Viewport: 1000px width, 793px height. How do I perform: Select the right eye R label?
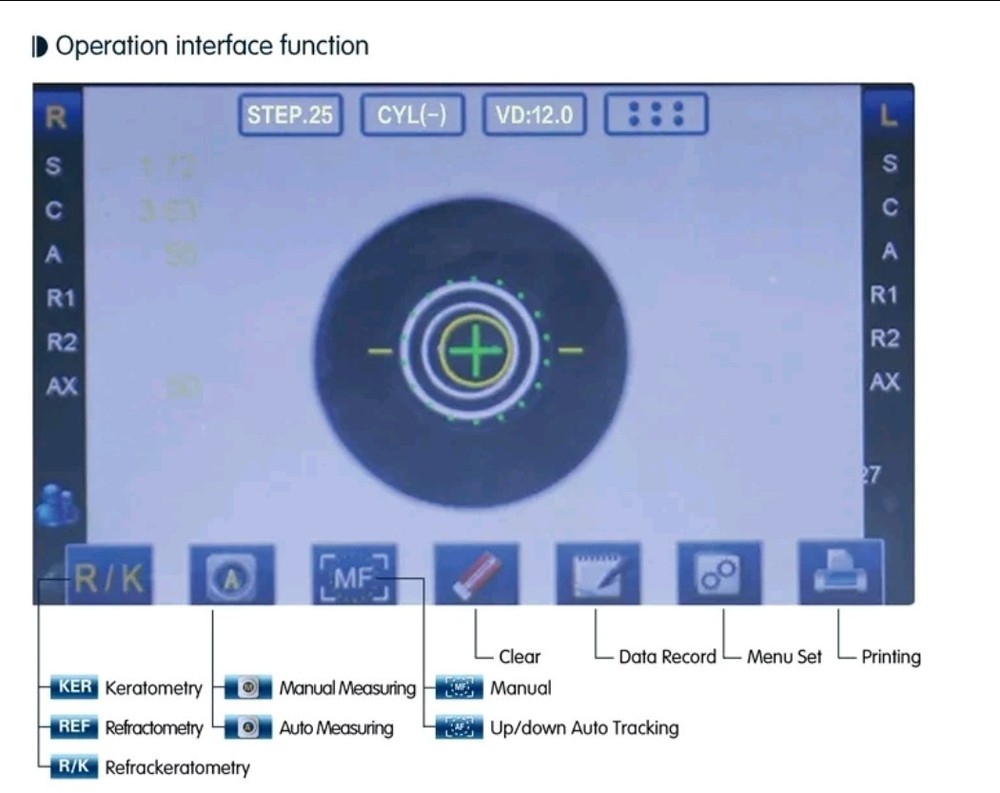[x=55, y=118]
